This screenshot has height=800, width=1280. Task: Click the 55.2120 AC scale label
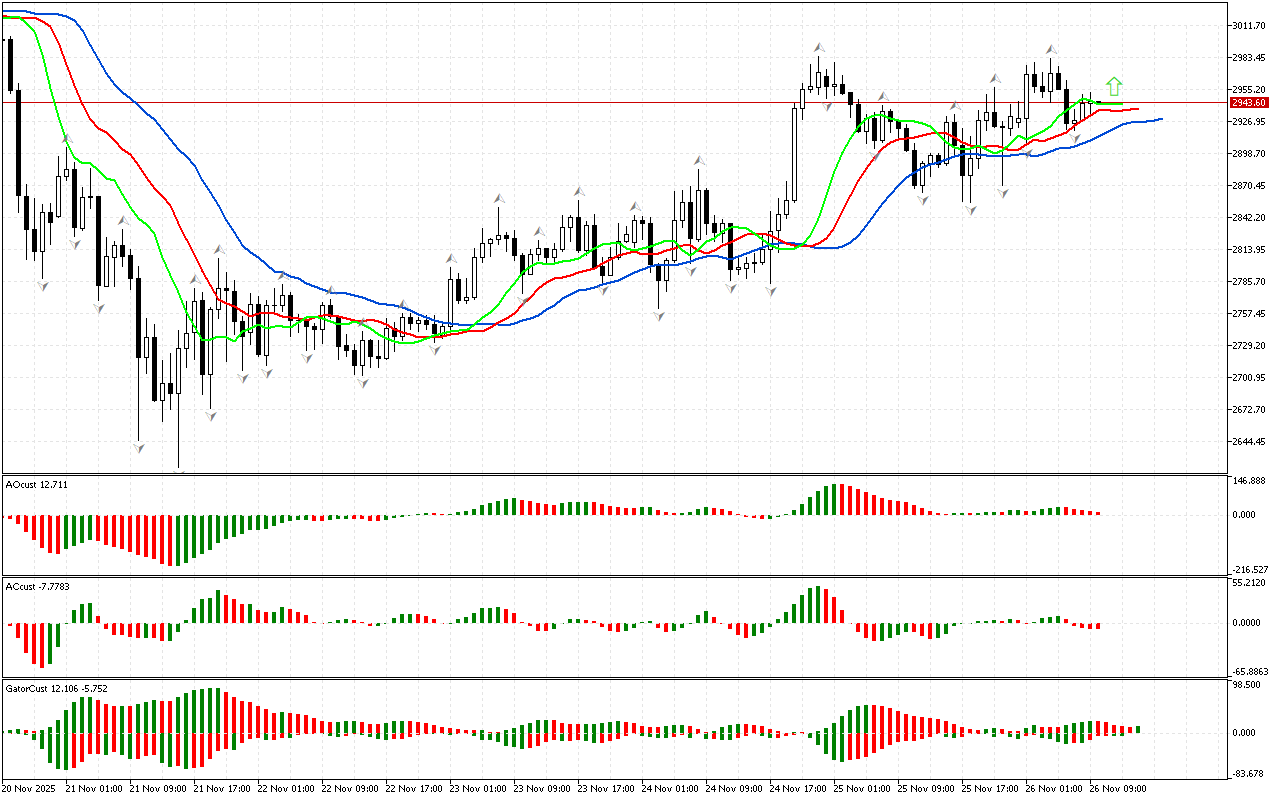tap(1250, 583)
